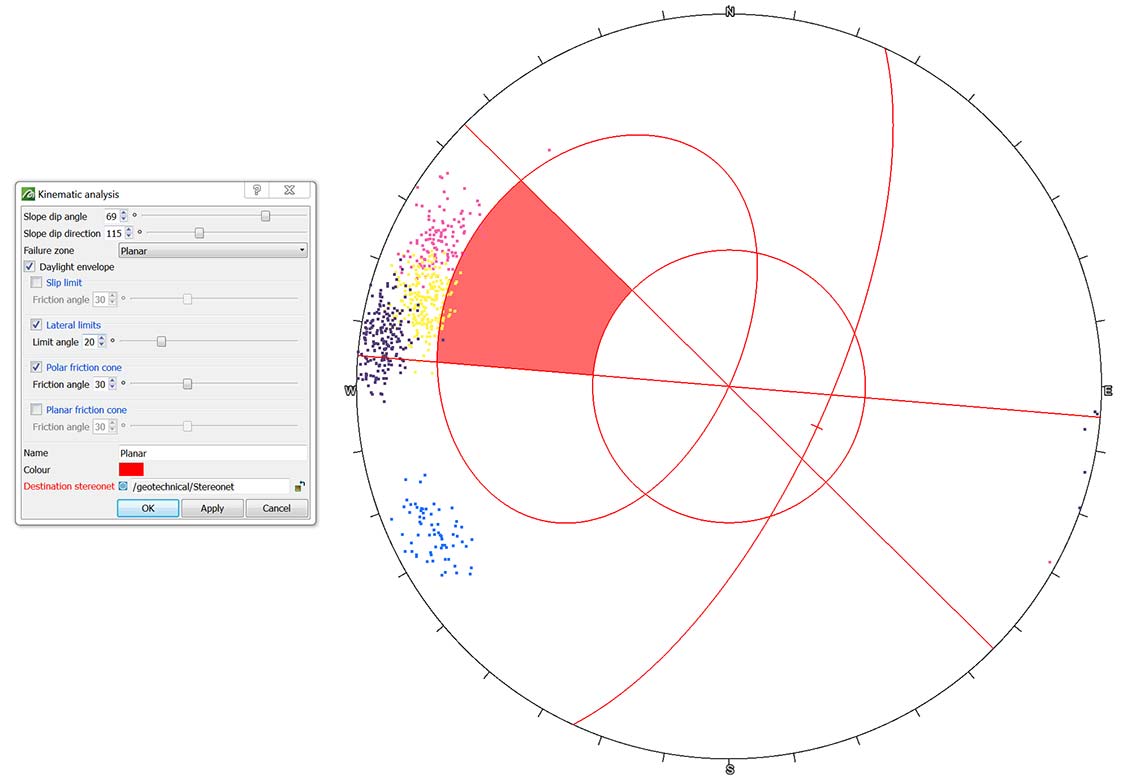Click the Limit angle slider handle
The image size is (1140, 779).
(x=161, y=341)
